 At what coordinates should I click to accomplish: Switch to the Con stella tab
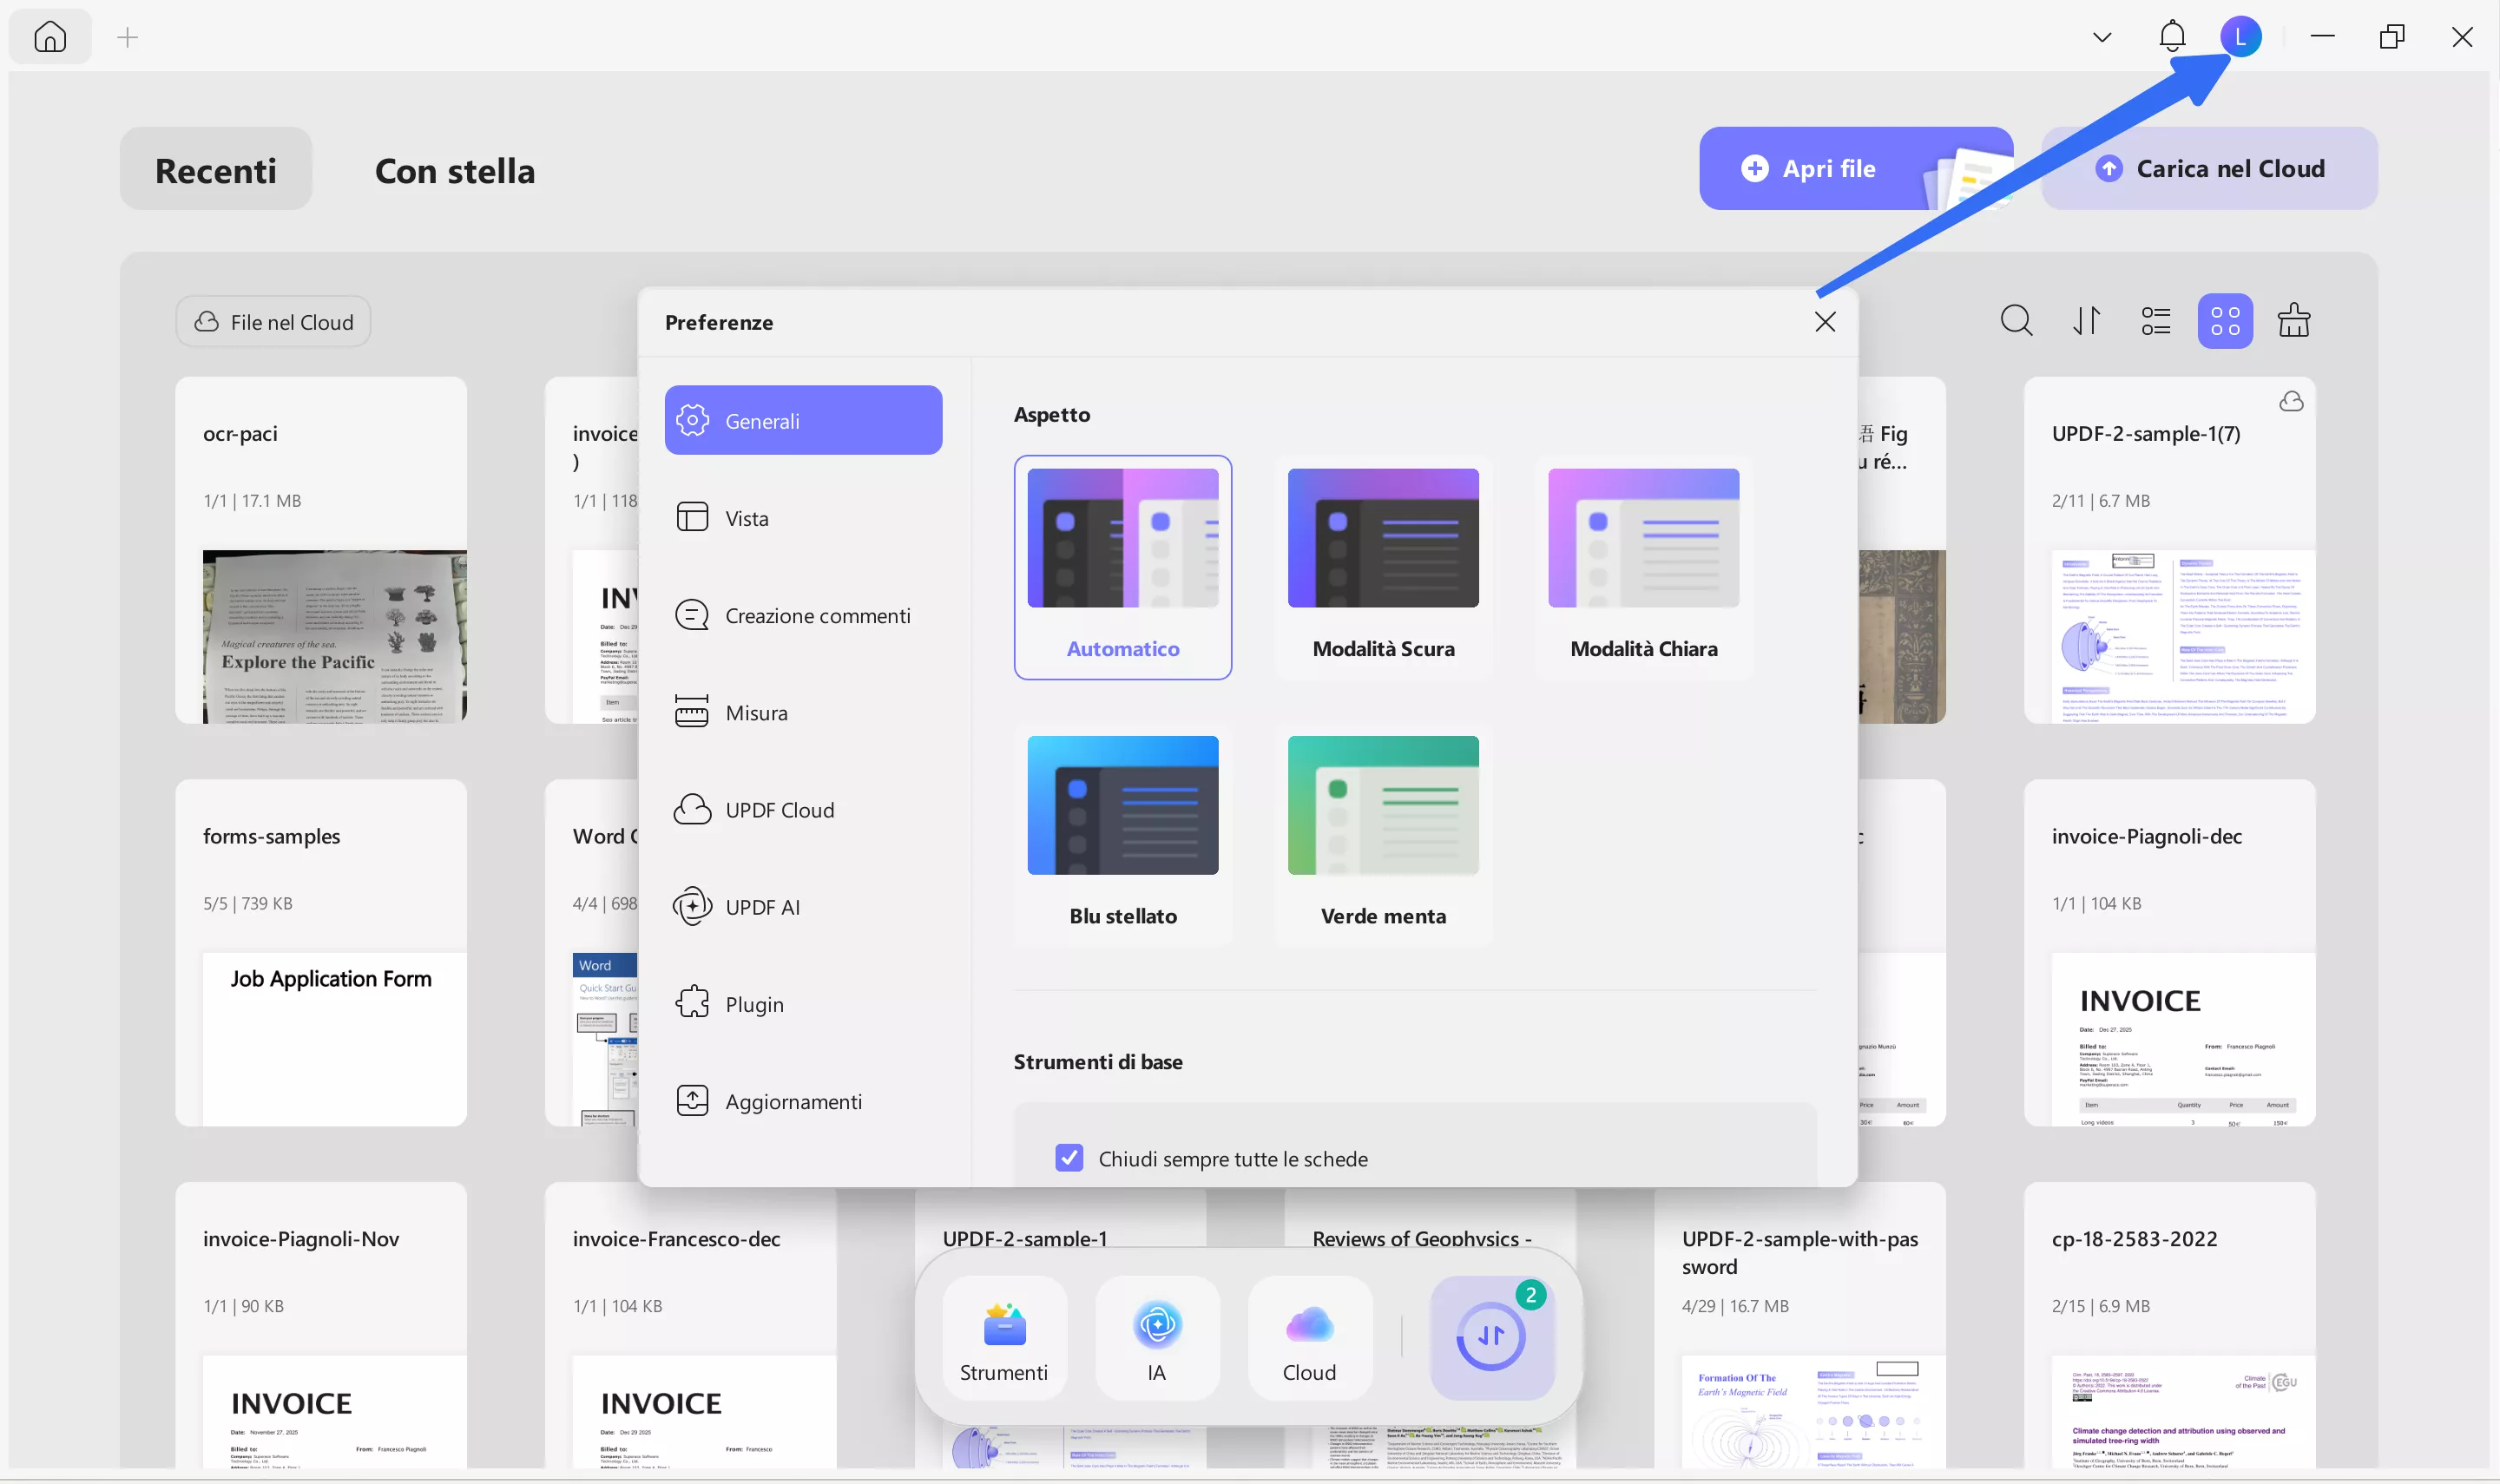click(454, 171)
